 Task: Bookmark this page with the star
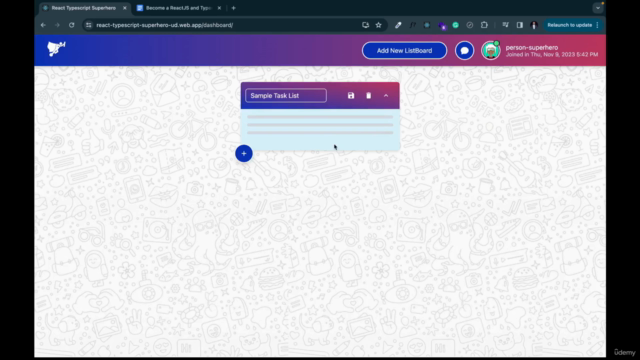tap(378, 25)
